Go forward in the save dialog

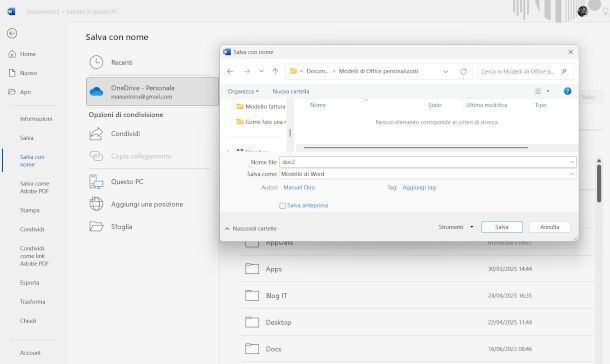pos(247,72)
